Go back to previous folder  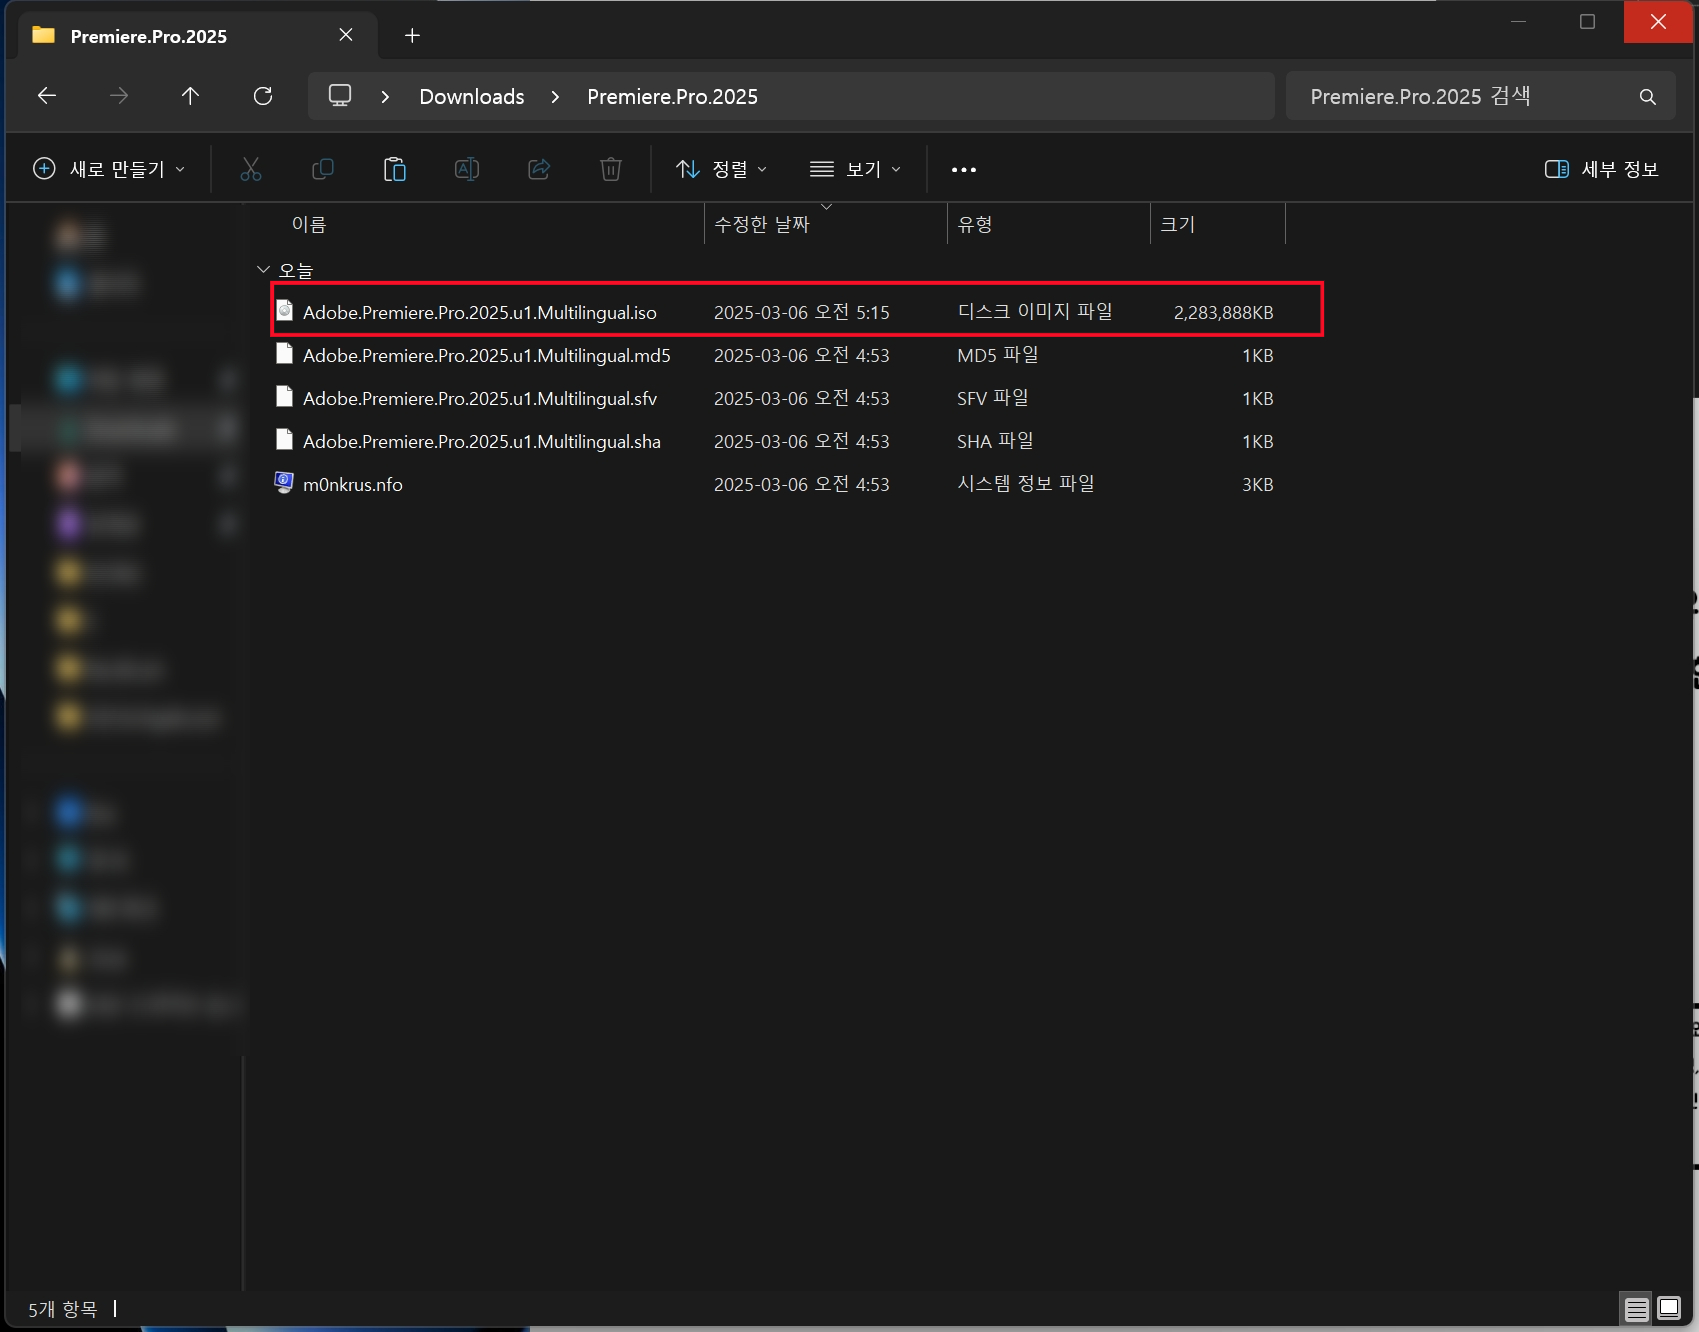47,96
